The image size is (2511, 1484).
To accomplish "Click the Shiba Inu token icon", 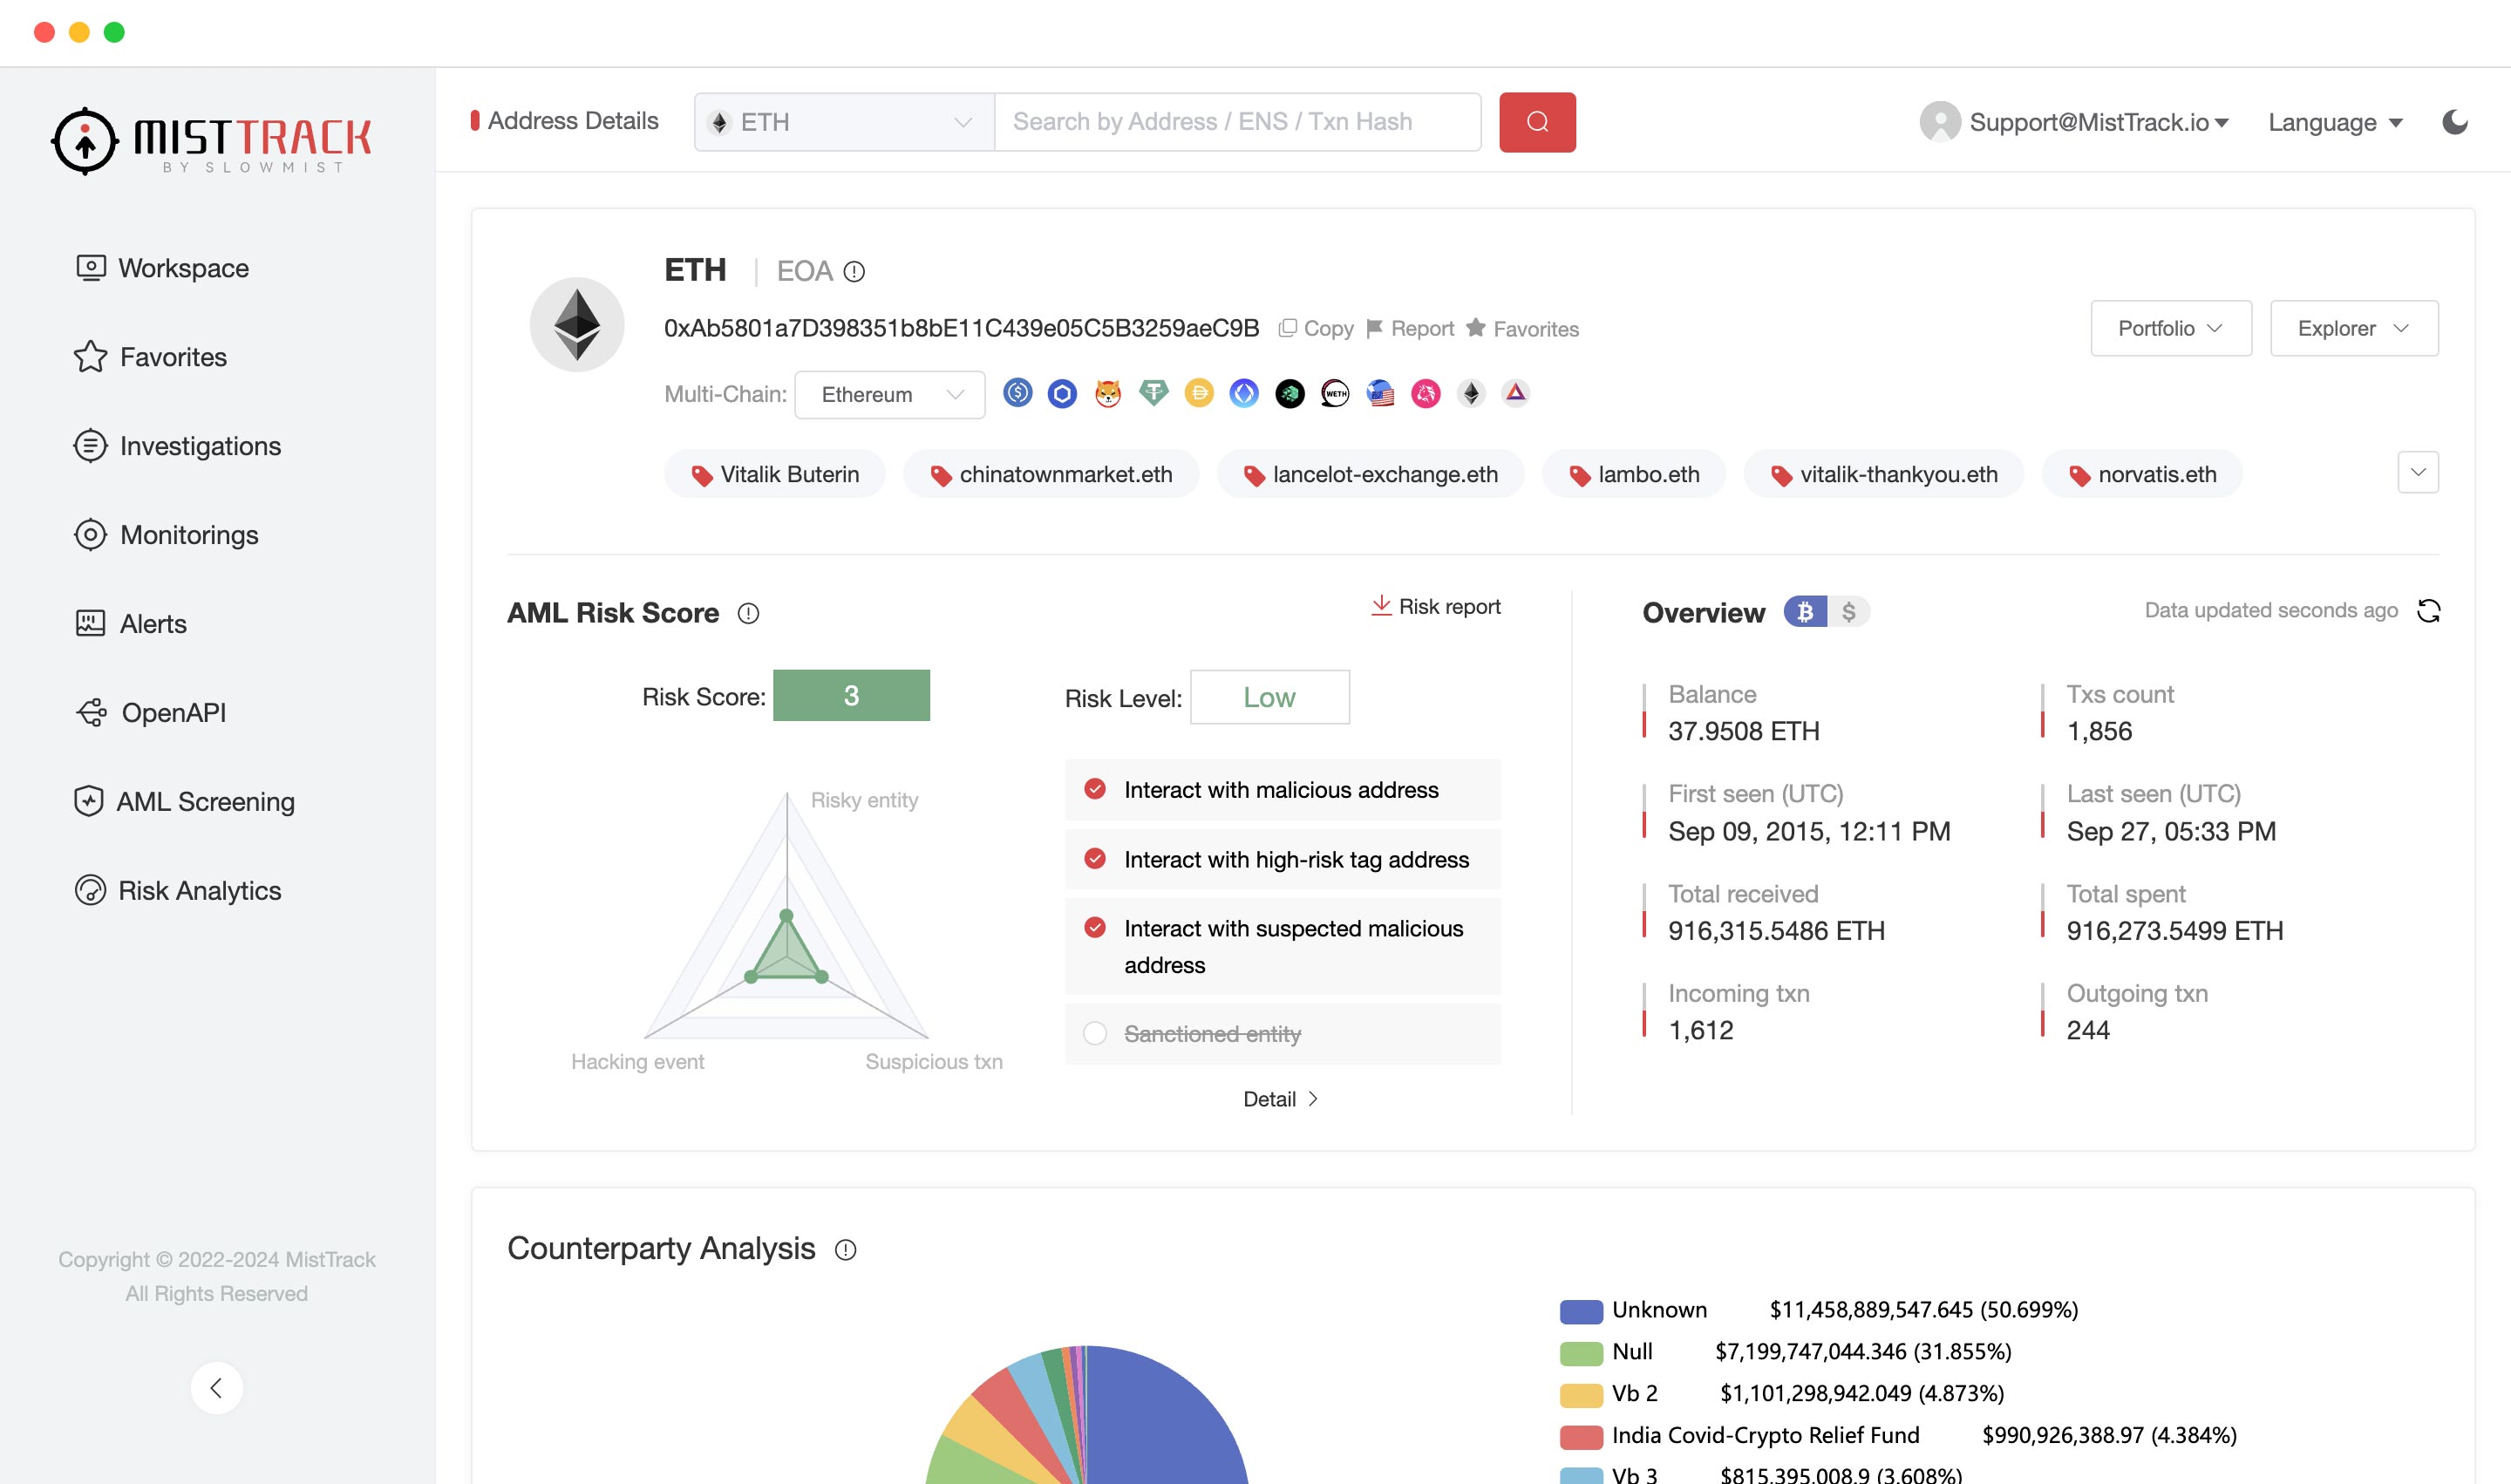I will coord(1107,393).
